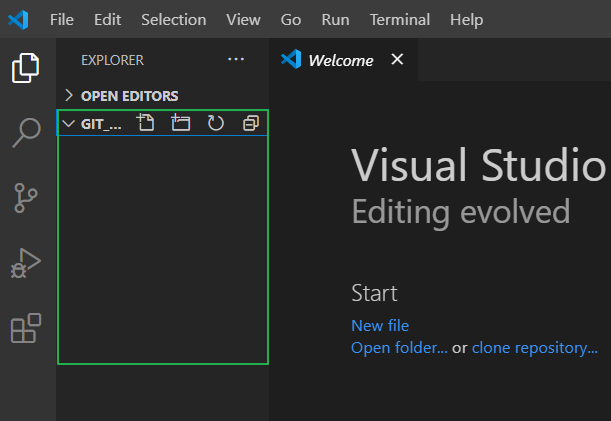Open the Search view in activity bar
Image resolution: width=611 pixels, height=421 pixels.
pyautogui.click(x=26, y=133)
